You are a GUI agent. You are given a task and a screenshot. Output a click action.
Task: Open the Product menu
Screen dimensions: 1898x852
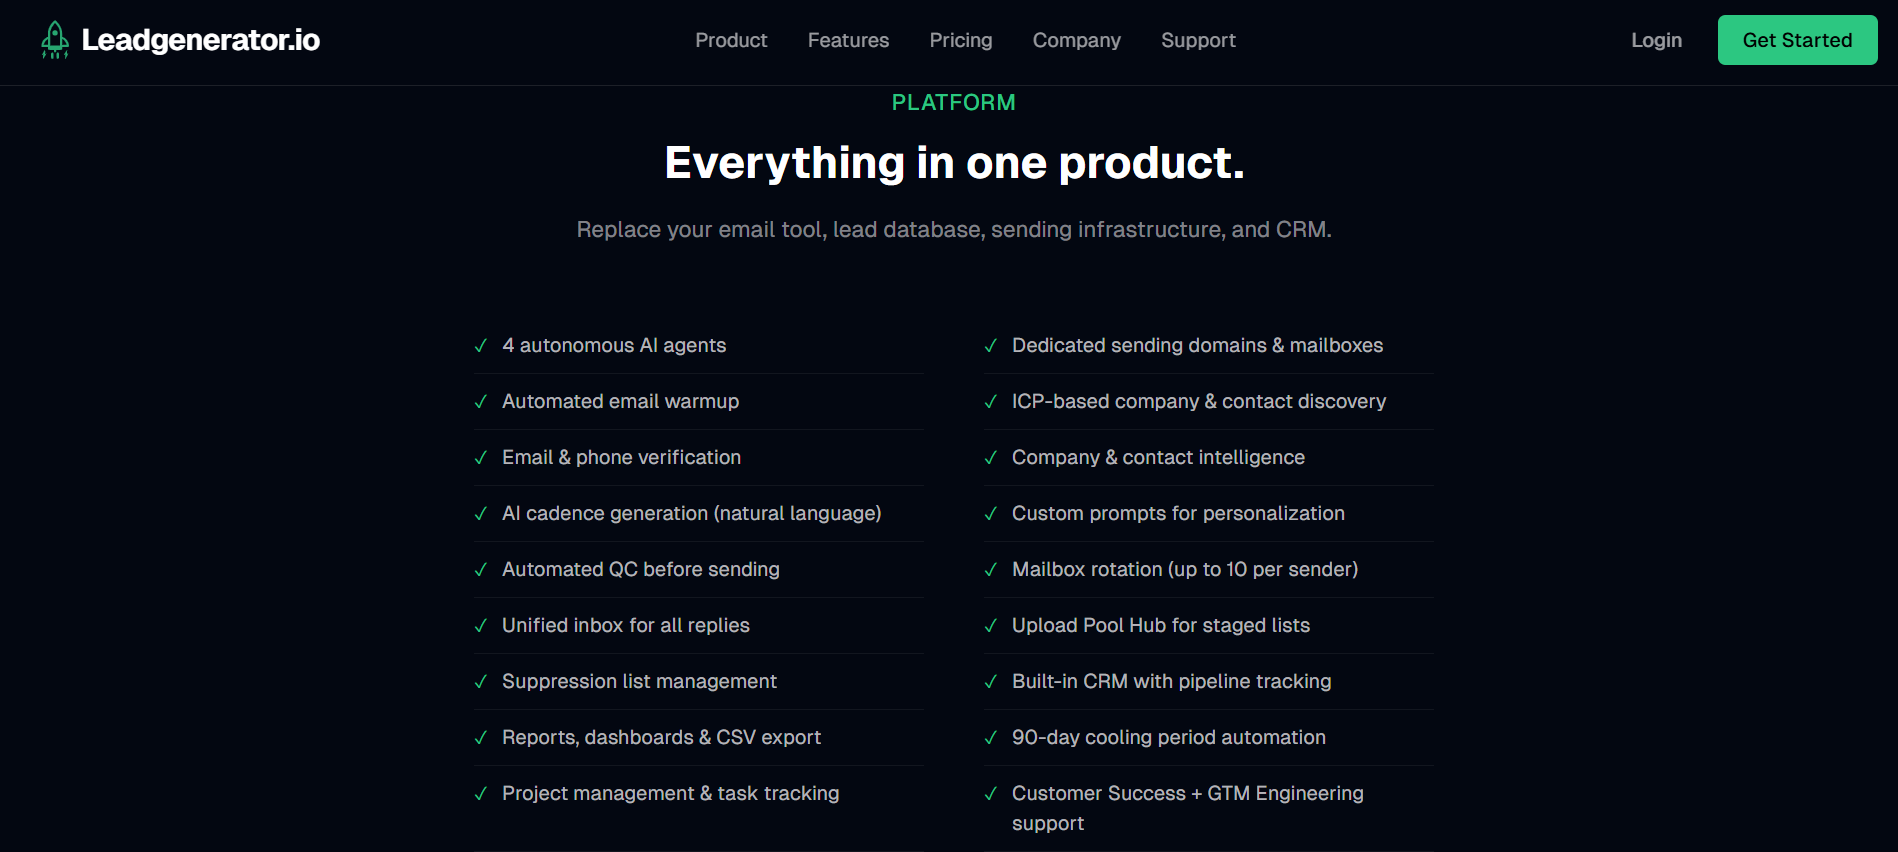point(731,40)
